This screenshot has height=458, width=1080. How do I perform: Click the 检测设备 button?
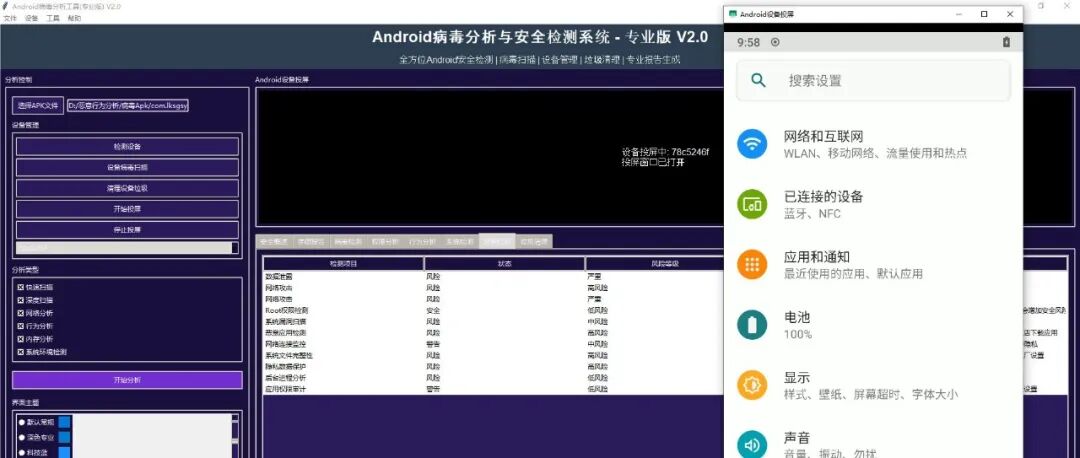pos(127,147)
